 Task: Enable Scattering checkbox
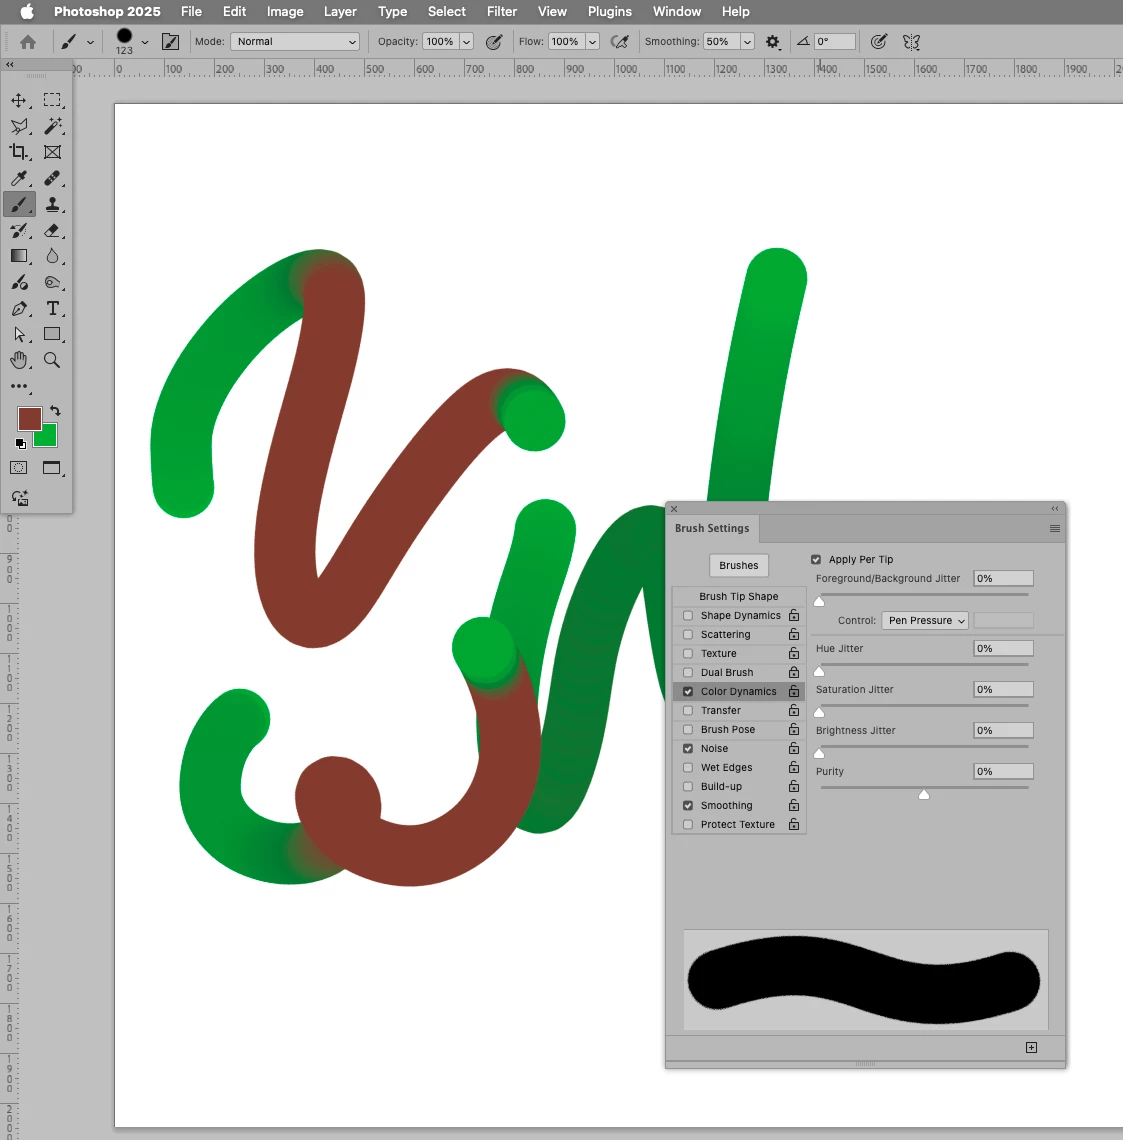pyautogui.click(x=688, y=634)
